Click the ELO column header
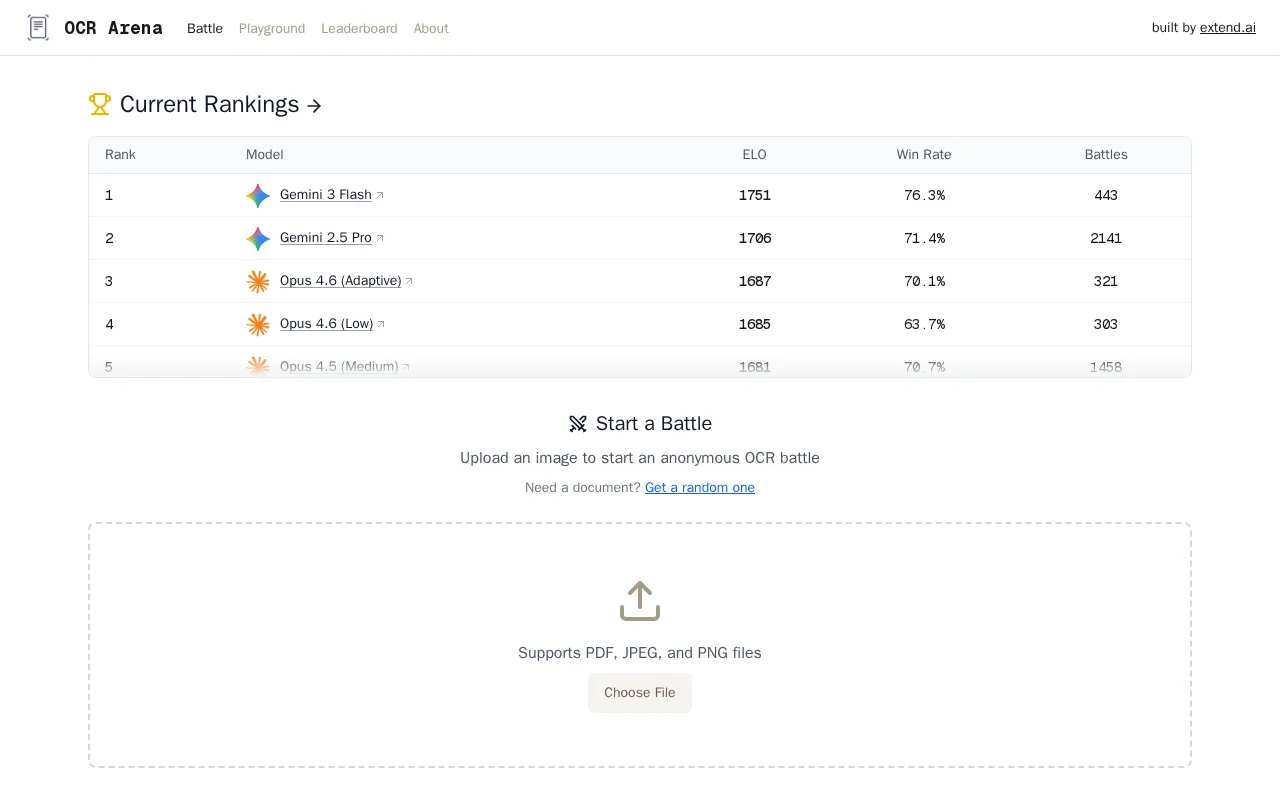Image resolution: width=1280 pixels, height=800 pixels. [x=755, y=155]
